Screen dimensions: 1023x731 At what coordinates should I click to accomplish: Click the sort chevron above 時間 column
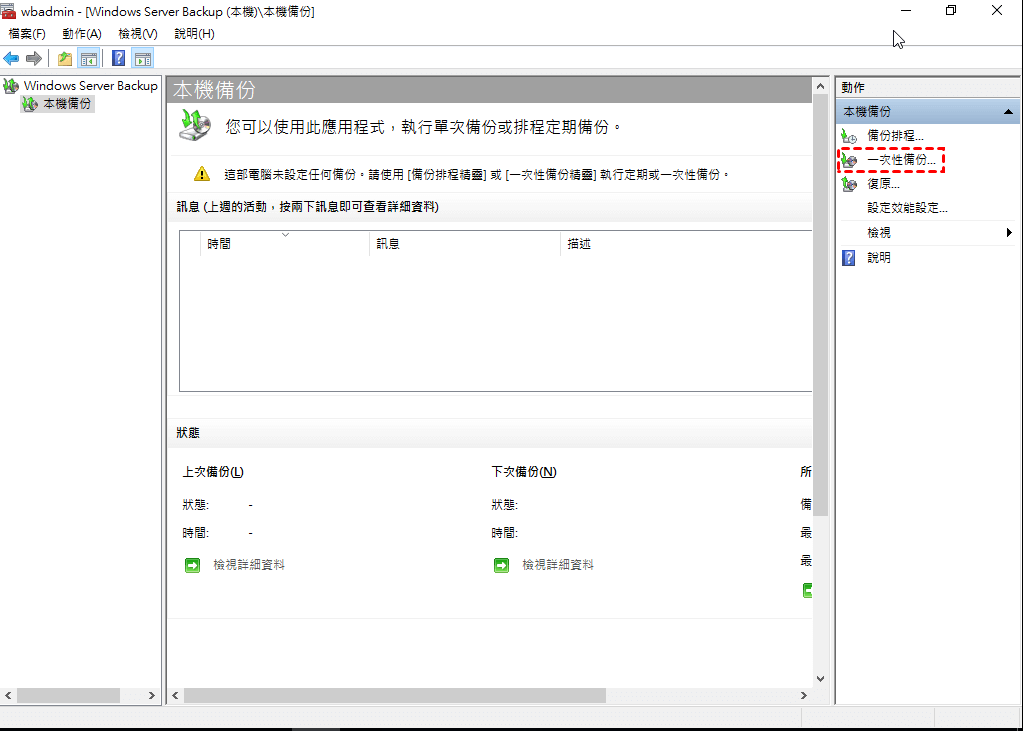285,234
